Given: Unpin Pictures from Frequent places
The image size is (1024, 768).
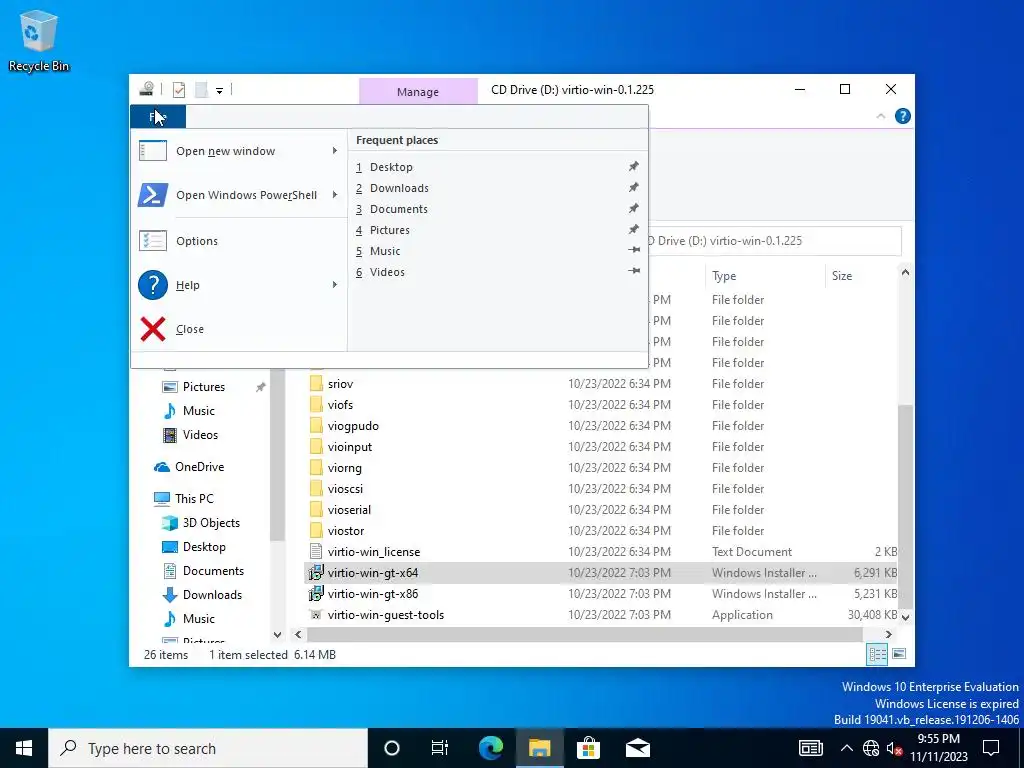Looking at the screenshot, I should coord(633,229).
